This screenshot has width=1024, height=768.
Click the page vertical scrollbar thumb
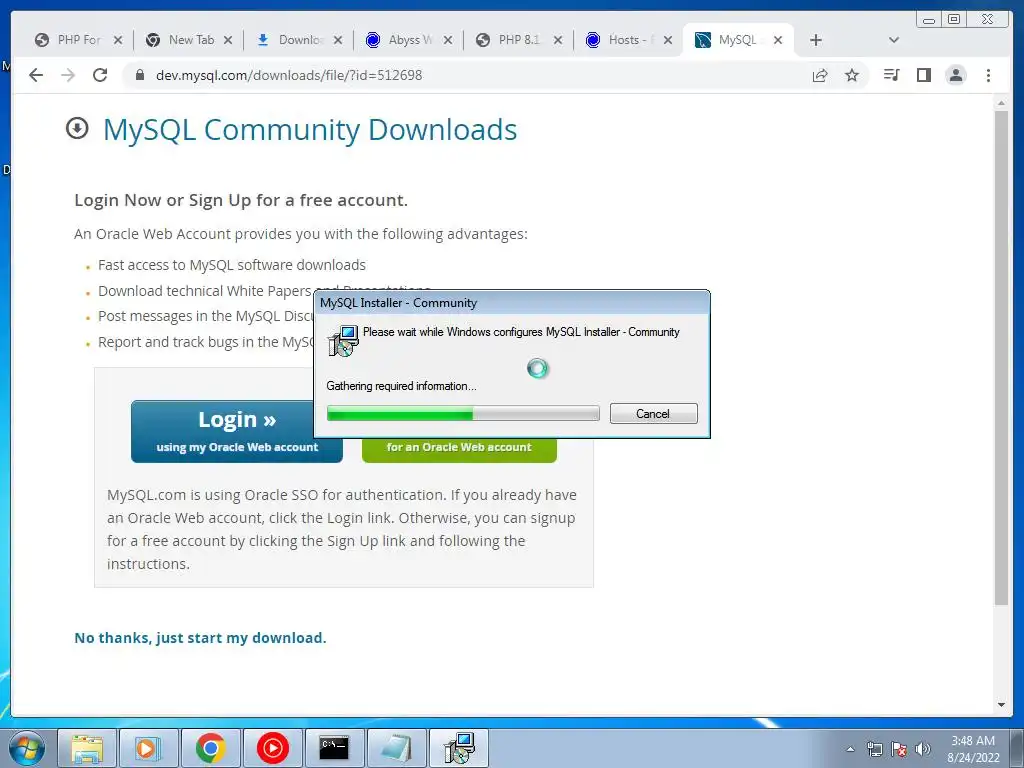click(1001, 358)
